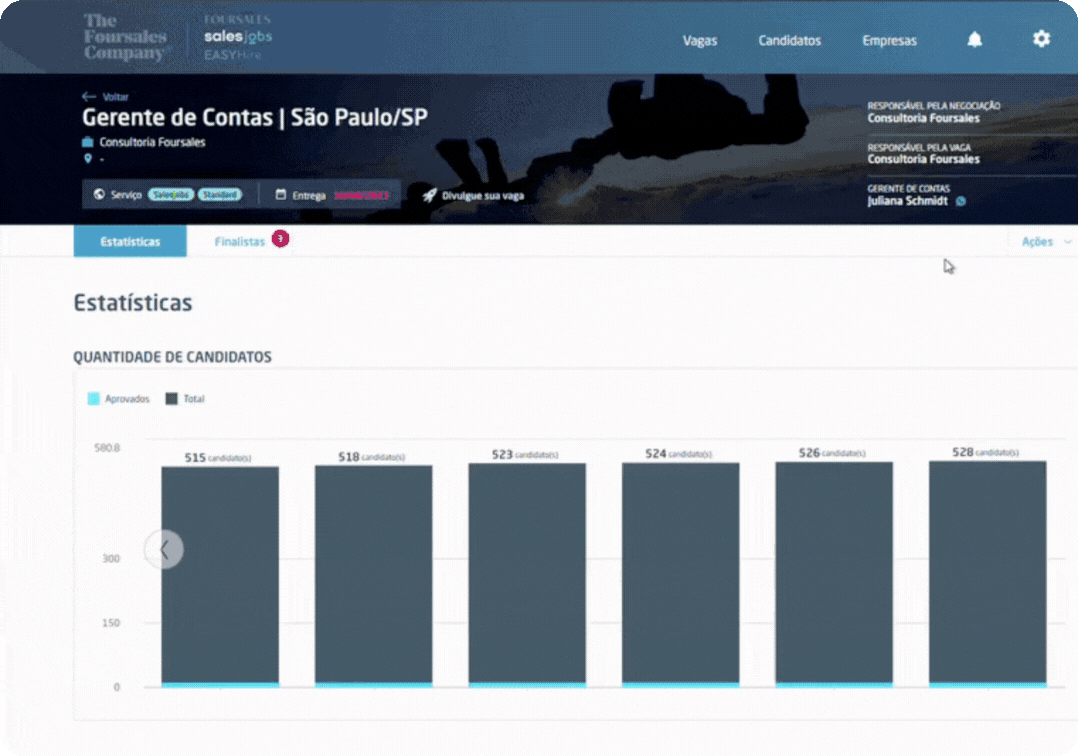Toggle the Aprovados legend swatch
1080x756 pixels.
pyautogui.click(x=94, y=399)
